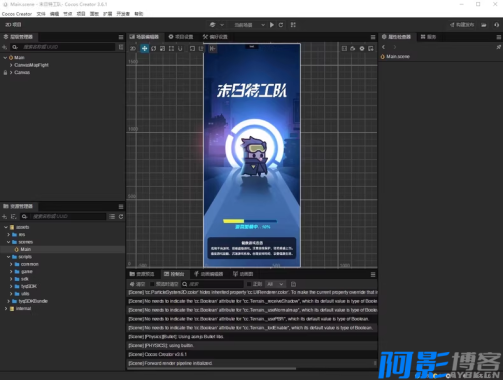Click the cloud/browser preview icon in top toolbar
Screen dimensions: 503x380
click(x=213, y=25)
